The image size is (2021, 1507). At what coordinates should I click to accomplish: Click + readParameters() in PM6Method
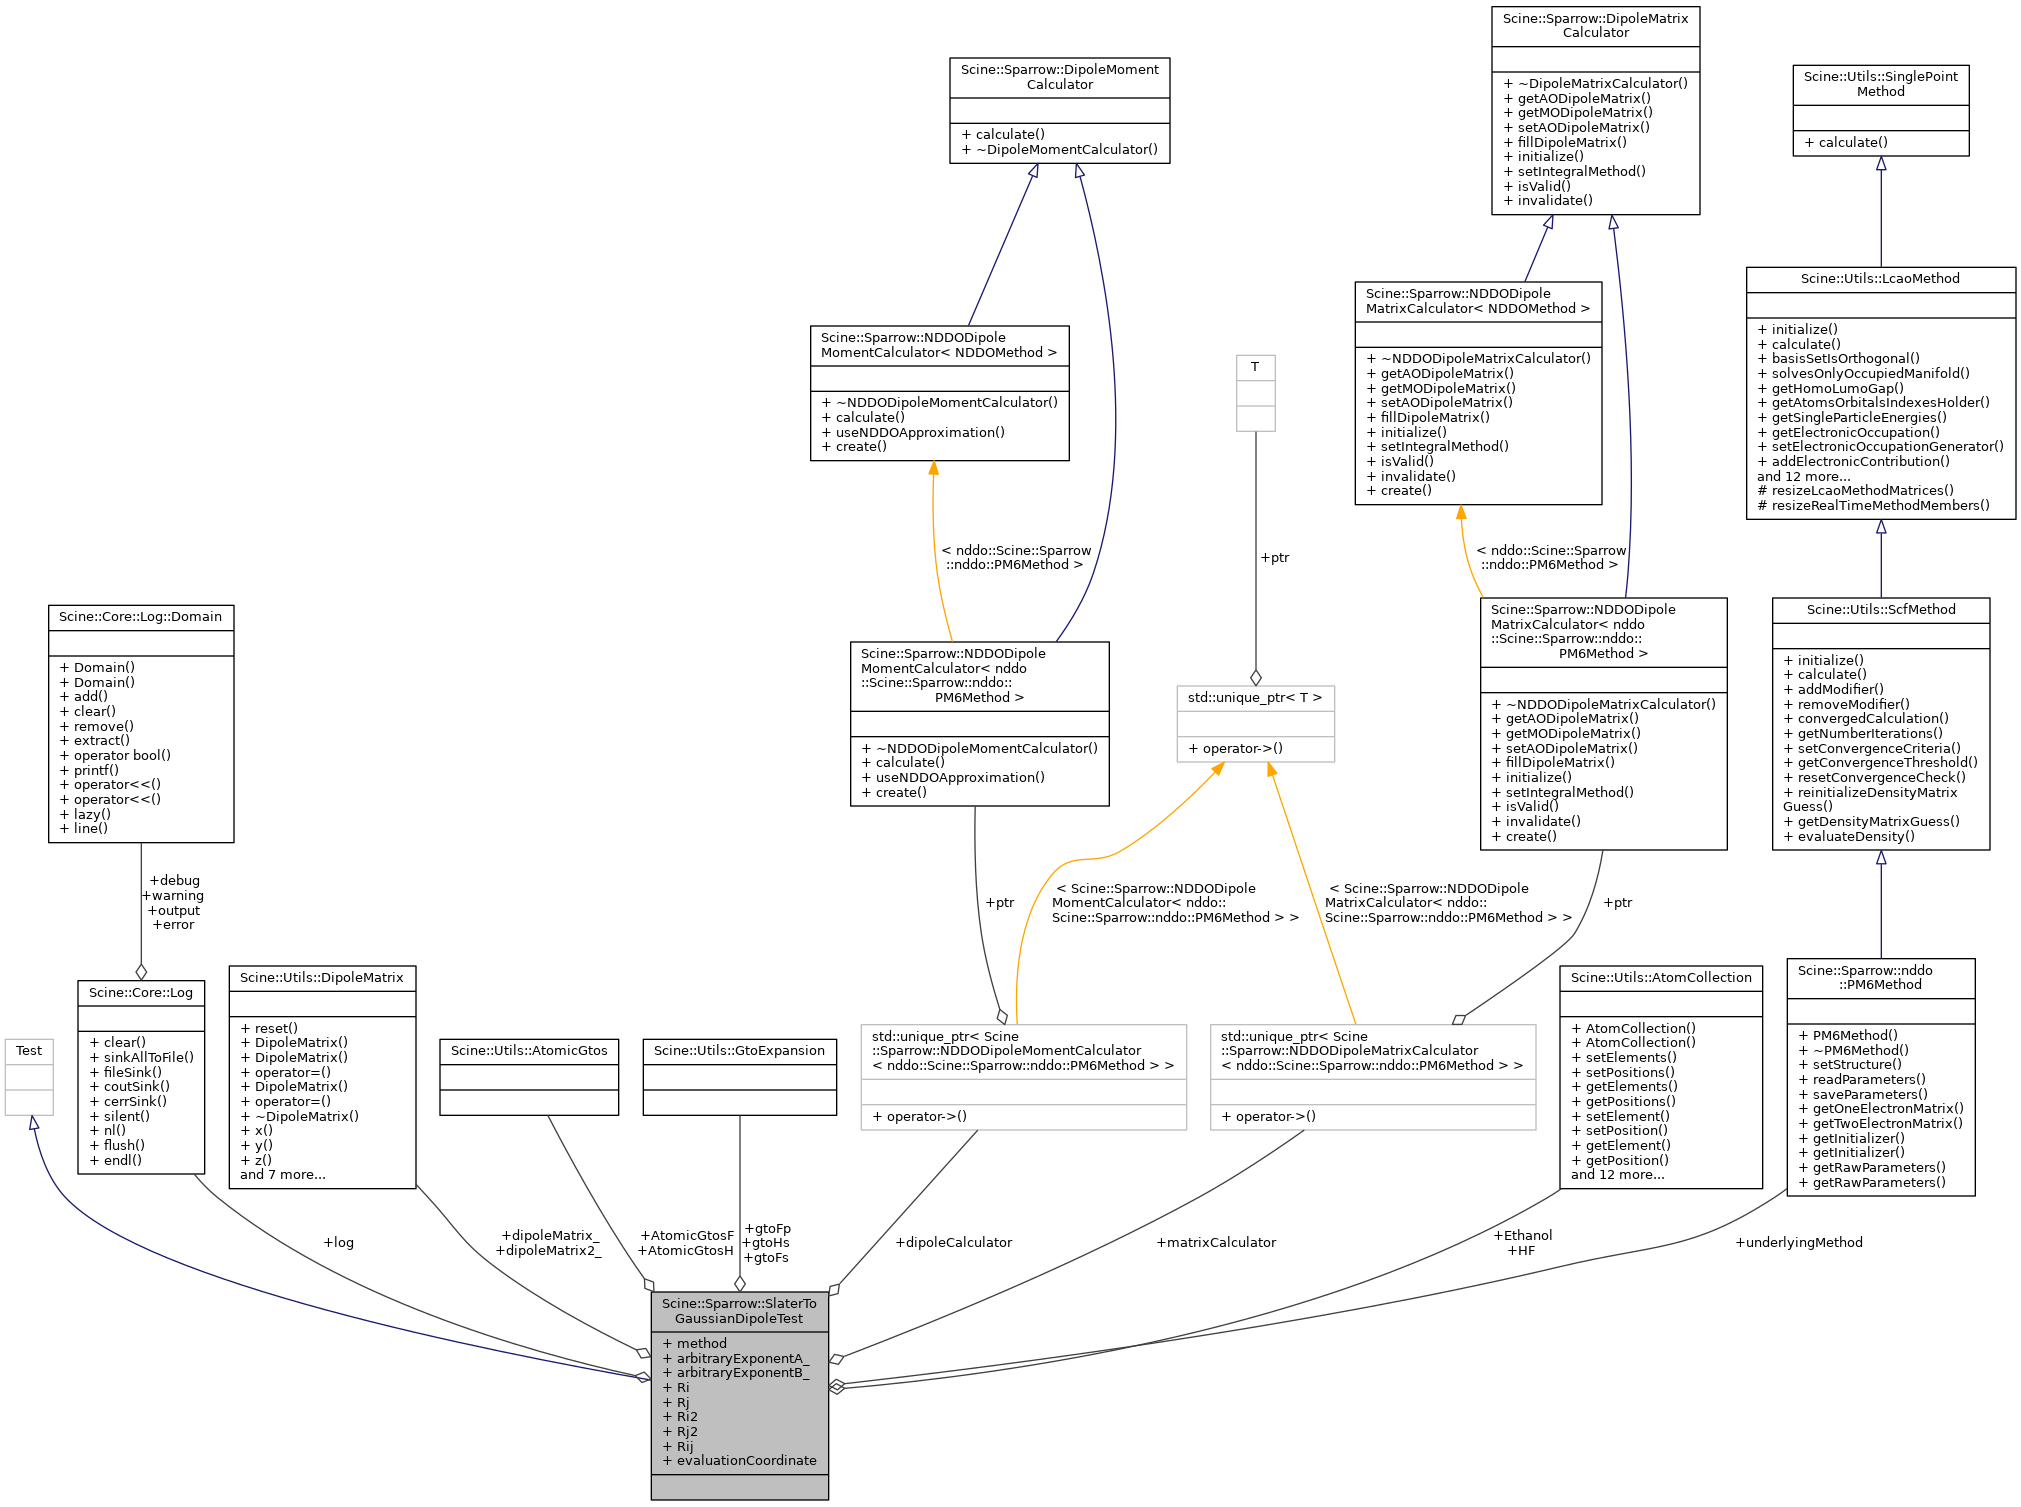[1861, 1079]
